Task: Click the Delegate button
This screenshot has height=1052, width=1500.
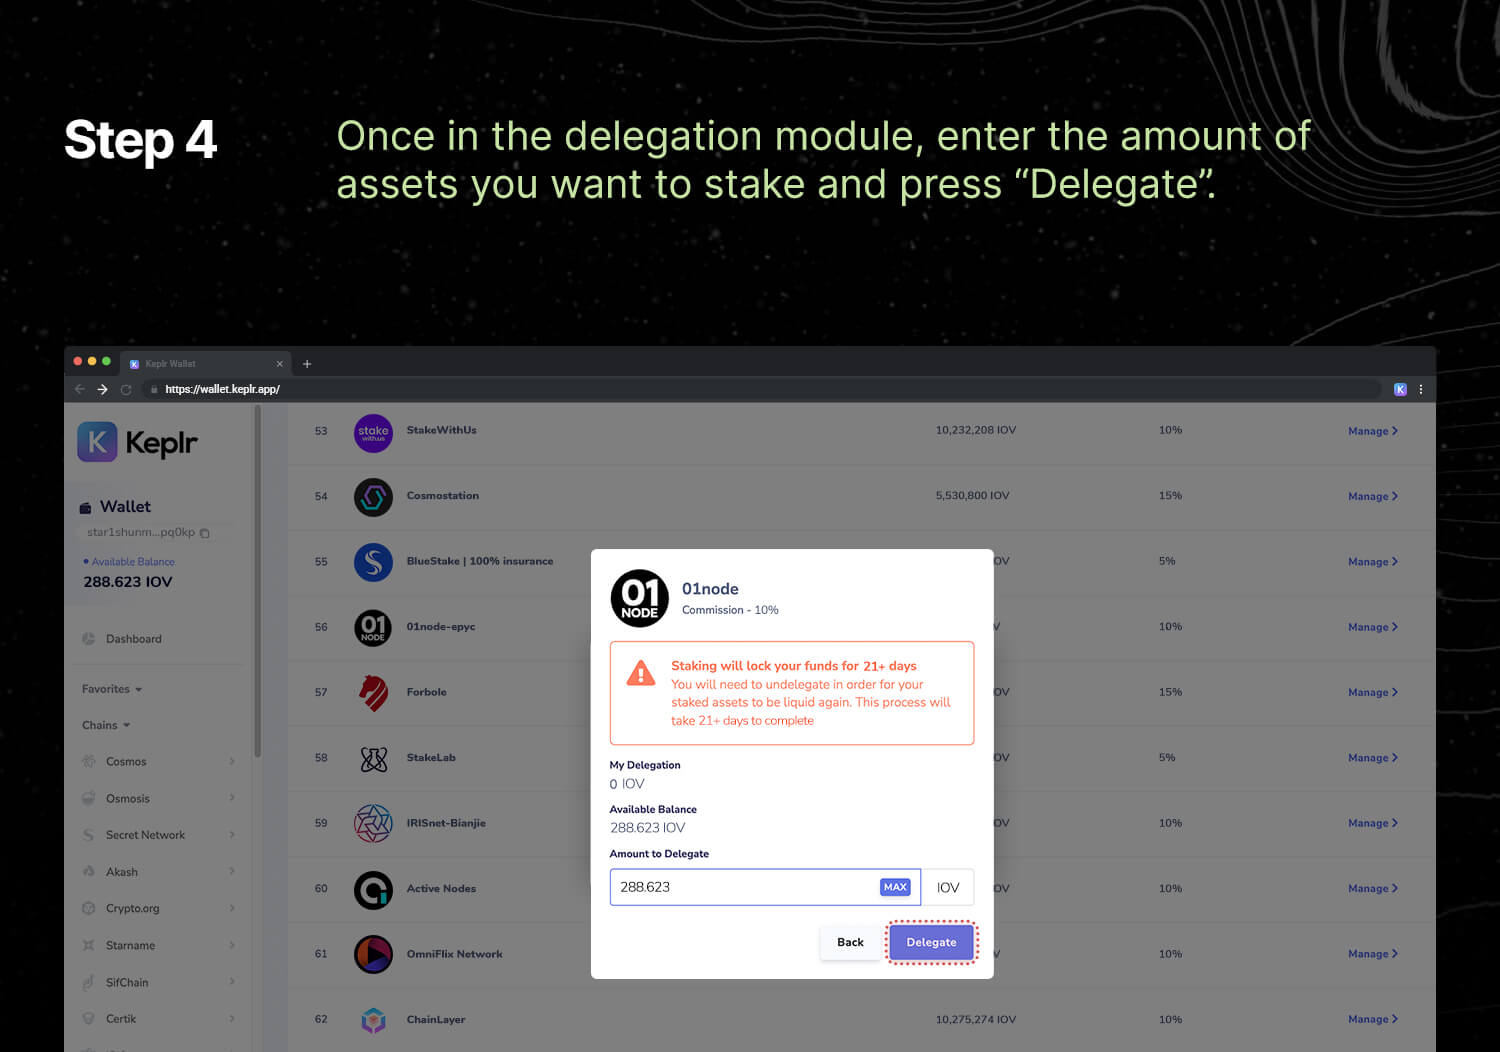Action: point(931,942)
